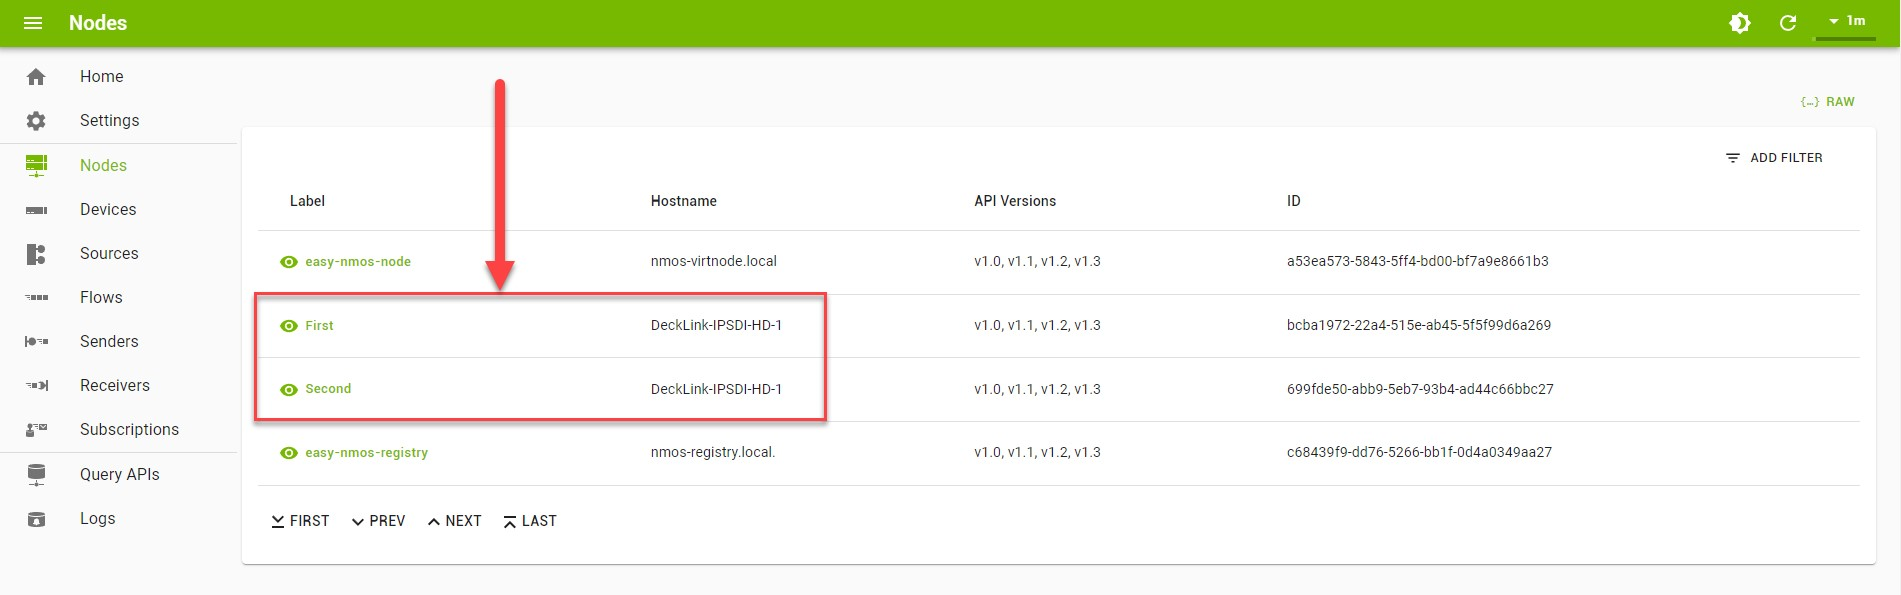Click API versions cell in easy-nmos-registry row

[1037, 453]
